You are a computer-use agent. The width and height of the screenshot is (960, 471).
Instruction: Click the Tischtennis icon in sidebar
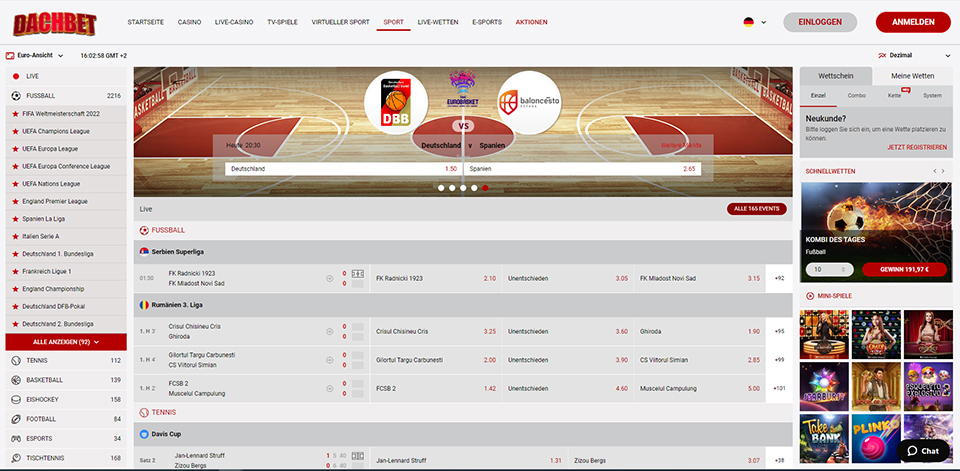[16, 458]
